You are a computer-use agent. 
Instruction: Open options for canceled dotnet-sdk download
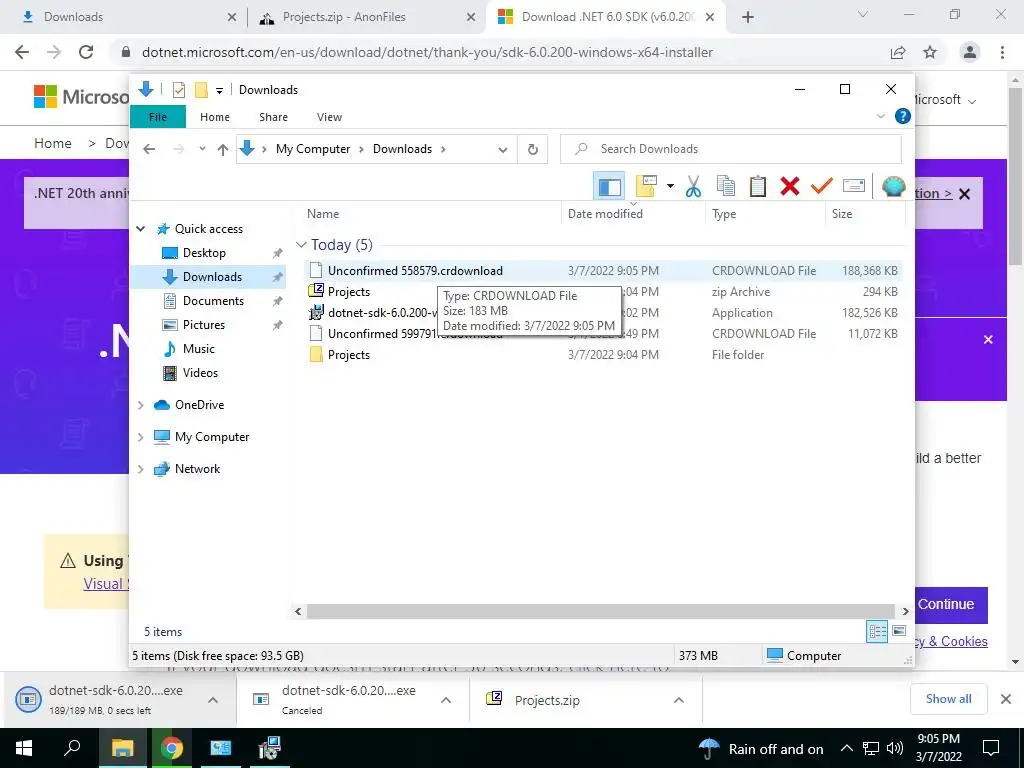(x=446, y=700)
